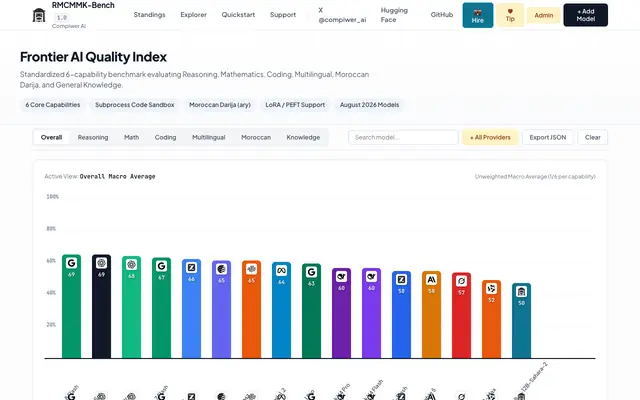Image resolution: width=640 pixels, height=400 pixels.
Task: Click the August 2026 Models chip
Action: [x=369, y=105]
